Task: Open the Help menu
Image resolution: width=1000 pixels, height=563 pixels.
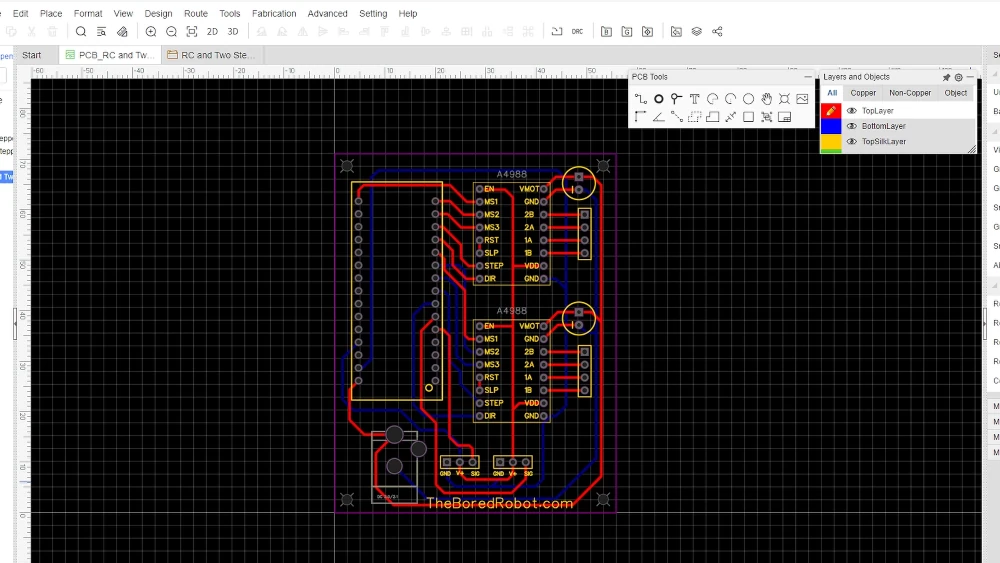Action: click(x=408, y=13)
